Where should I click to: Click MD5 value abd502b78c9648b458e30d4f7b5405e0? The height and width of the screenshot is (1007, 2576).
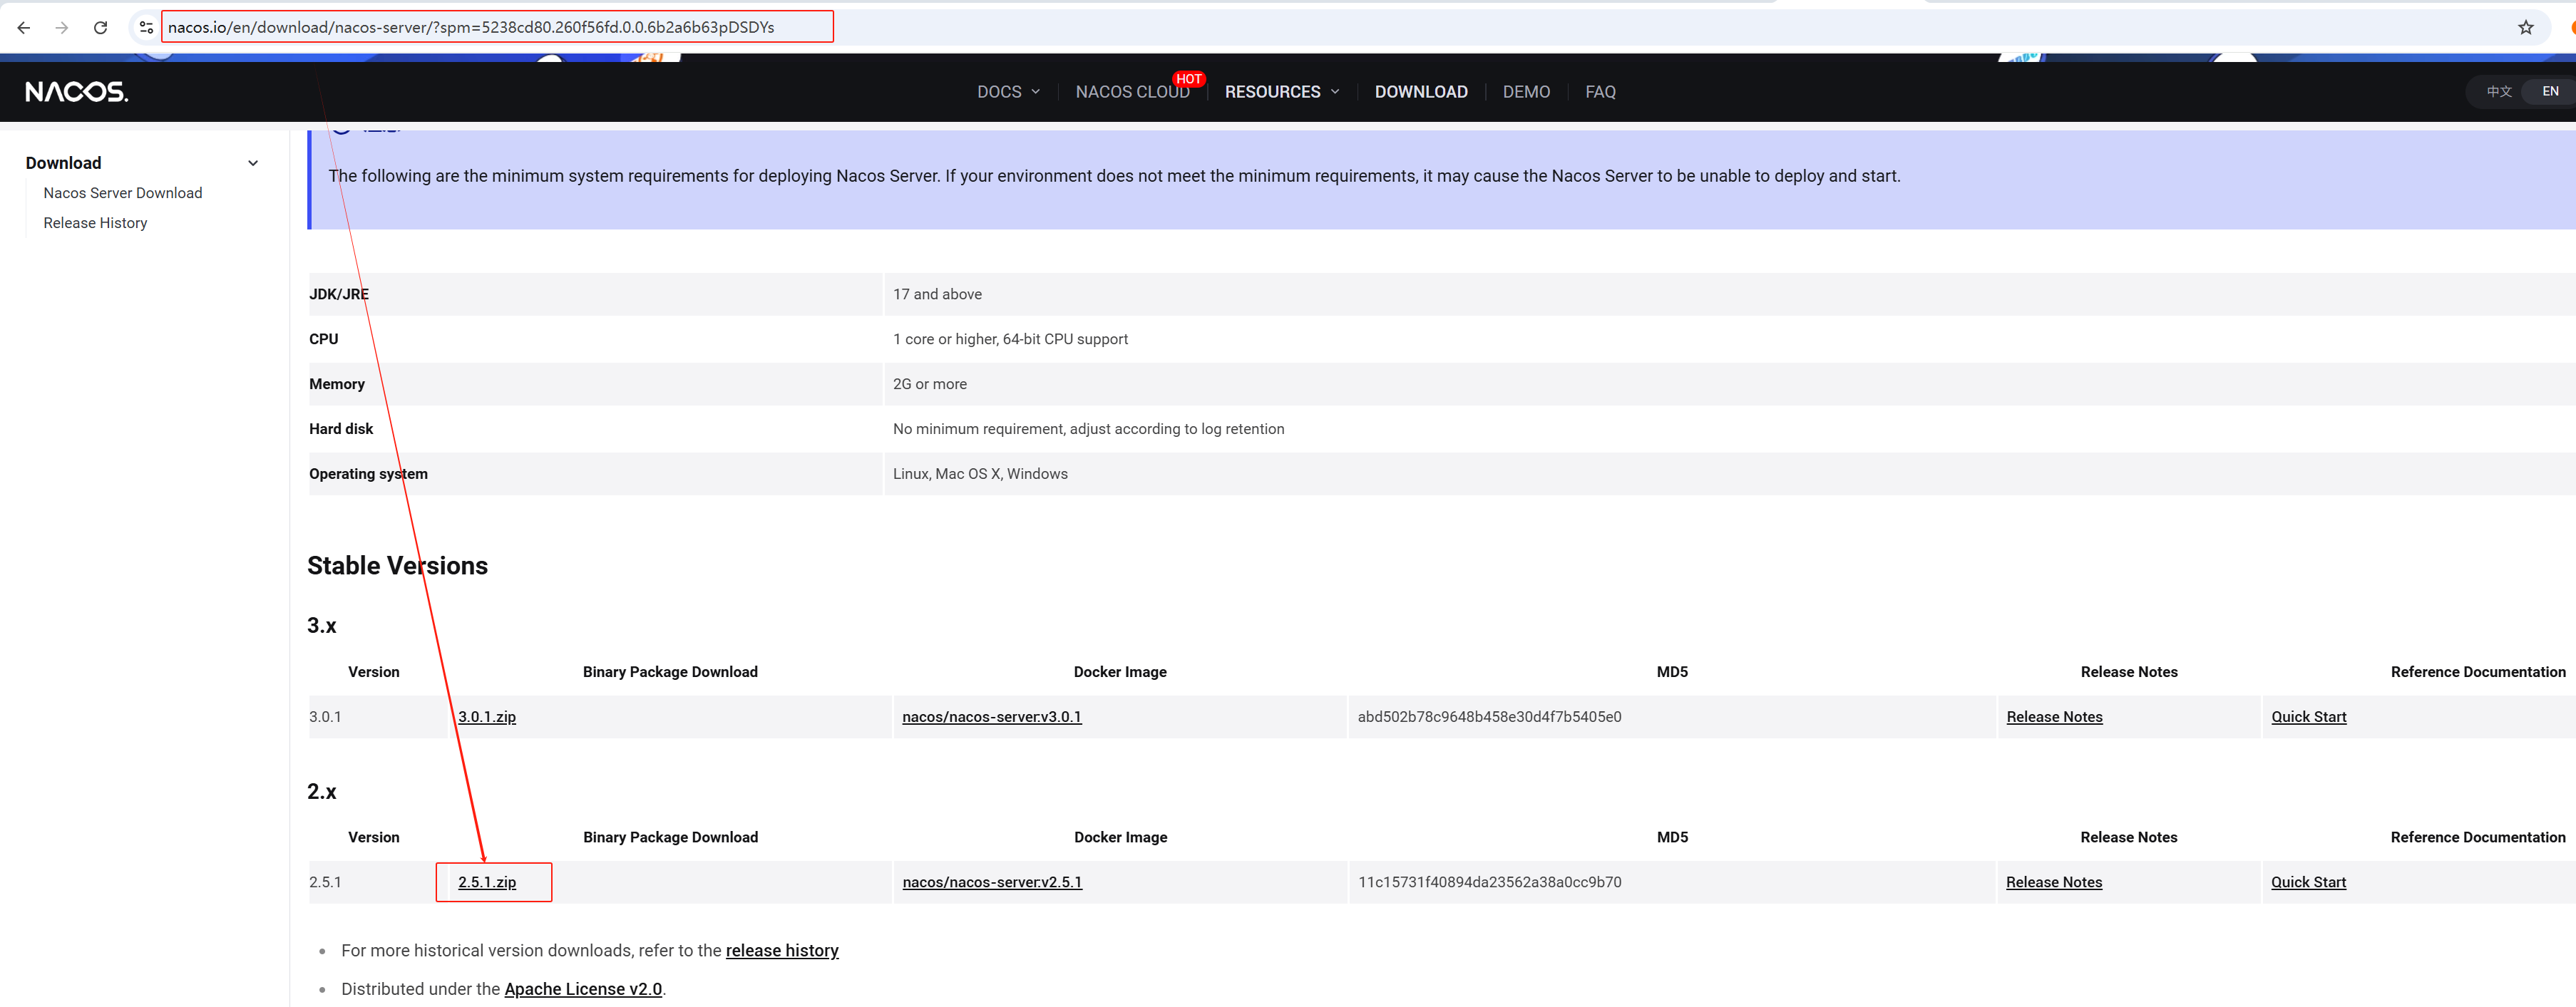[x=1489, y=717]
